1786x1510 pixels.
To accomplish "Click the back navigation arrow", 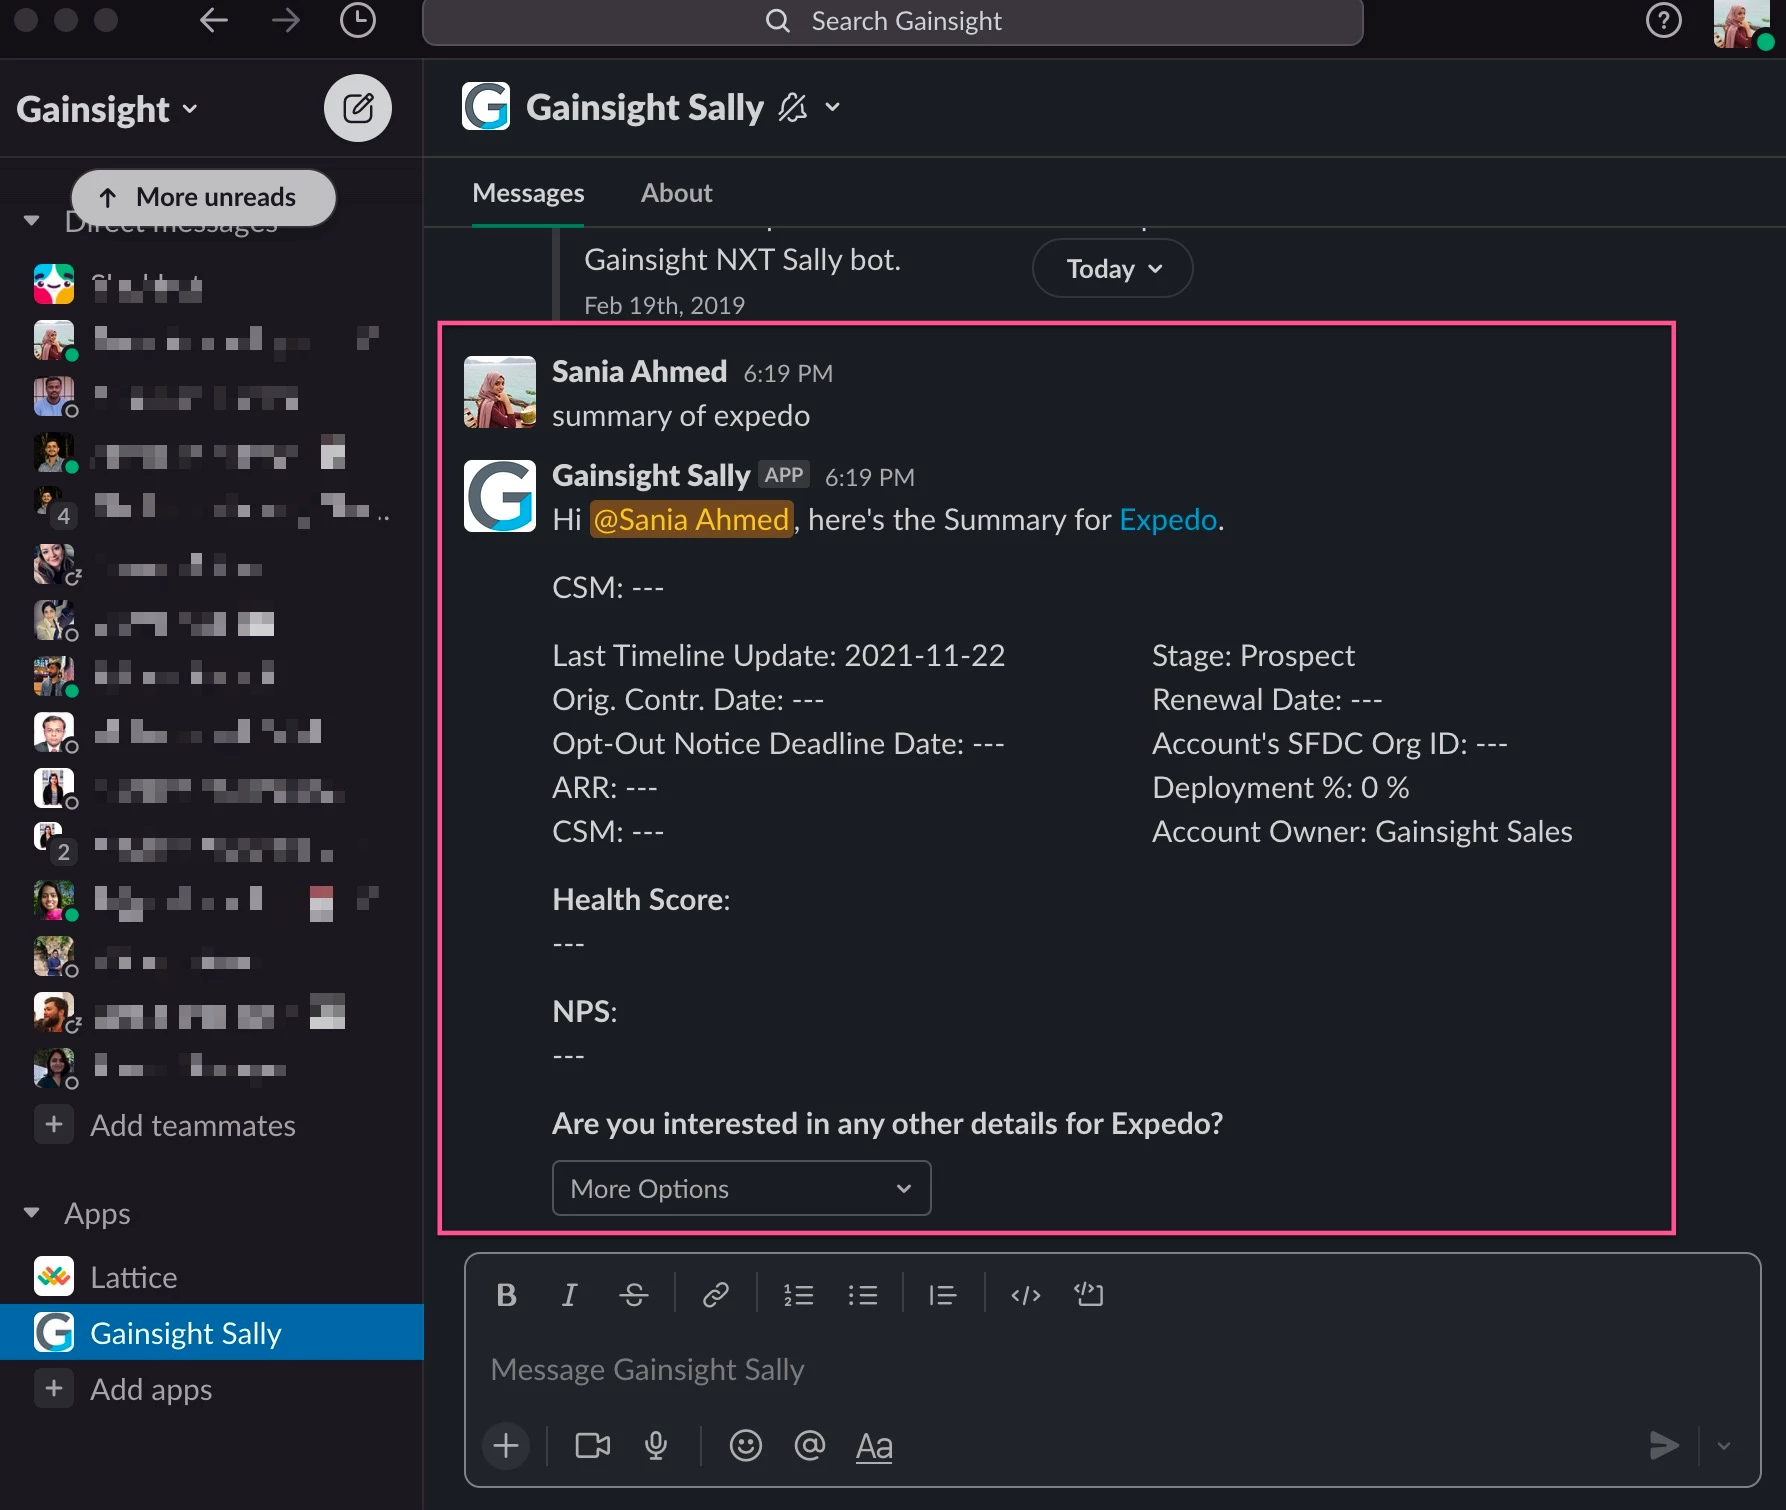I will click(x=214, y=20).
